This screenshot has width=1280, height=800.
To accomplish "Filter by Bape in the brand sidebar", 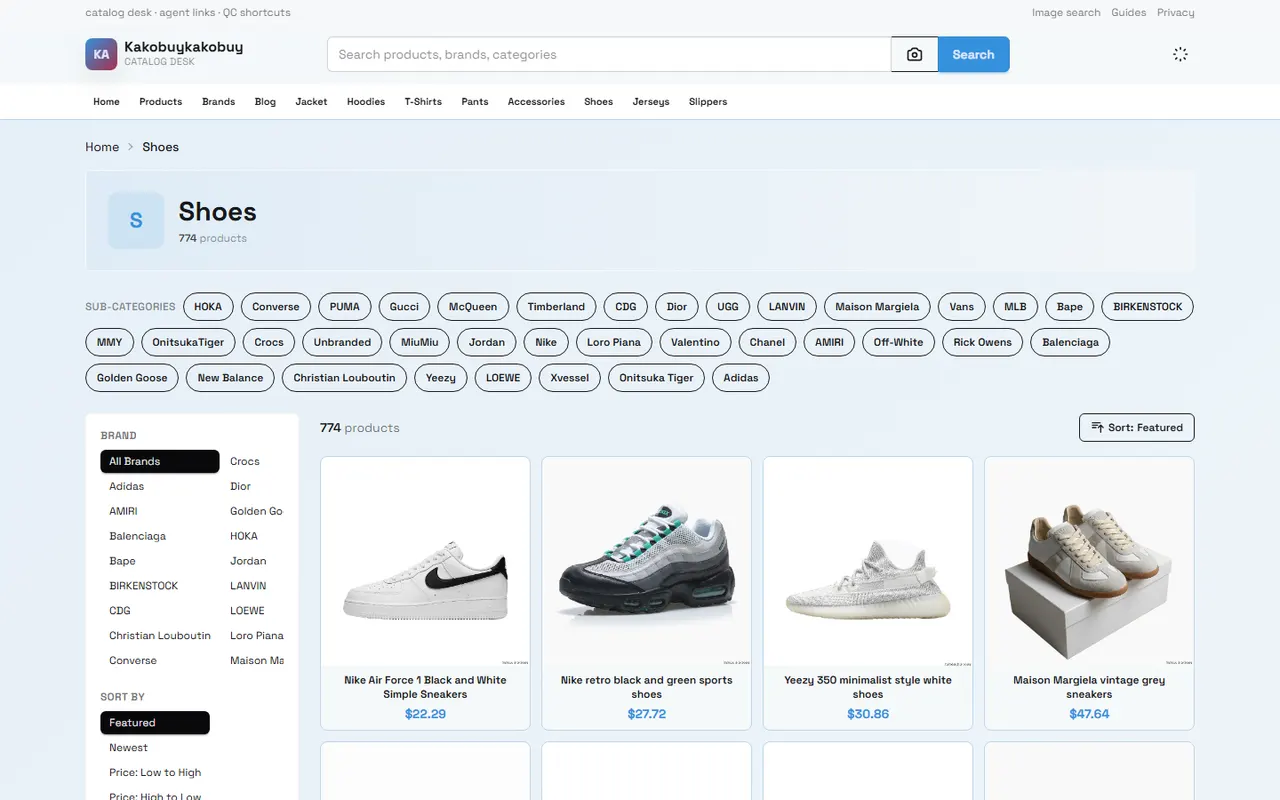I will pyautogui.click(x=122, y=561).
